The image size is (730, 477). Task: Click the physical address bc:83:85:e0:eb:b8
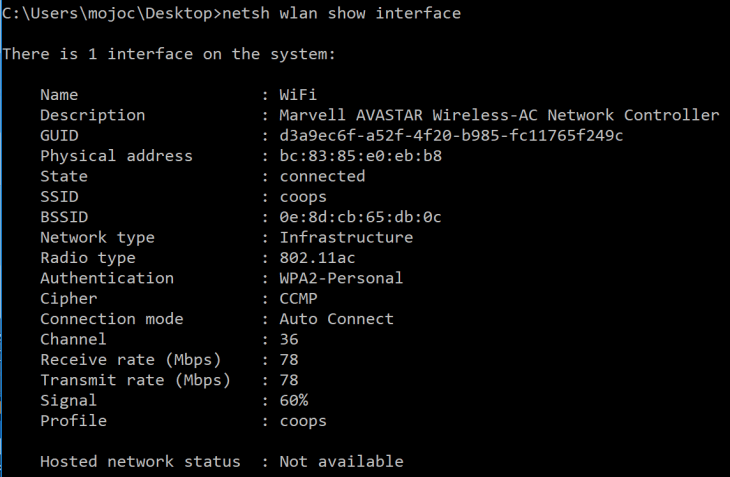[x=360, y=156]
